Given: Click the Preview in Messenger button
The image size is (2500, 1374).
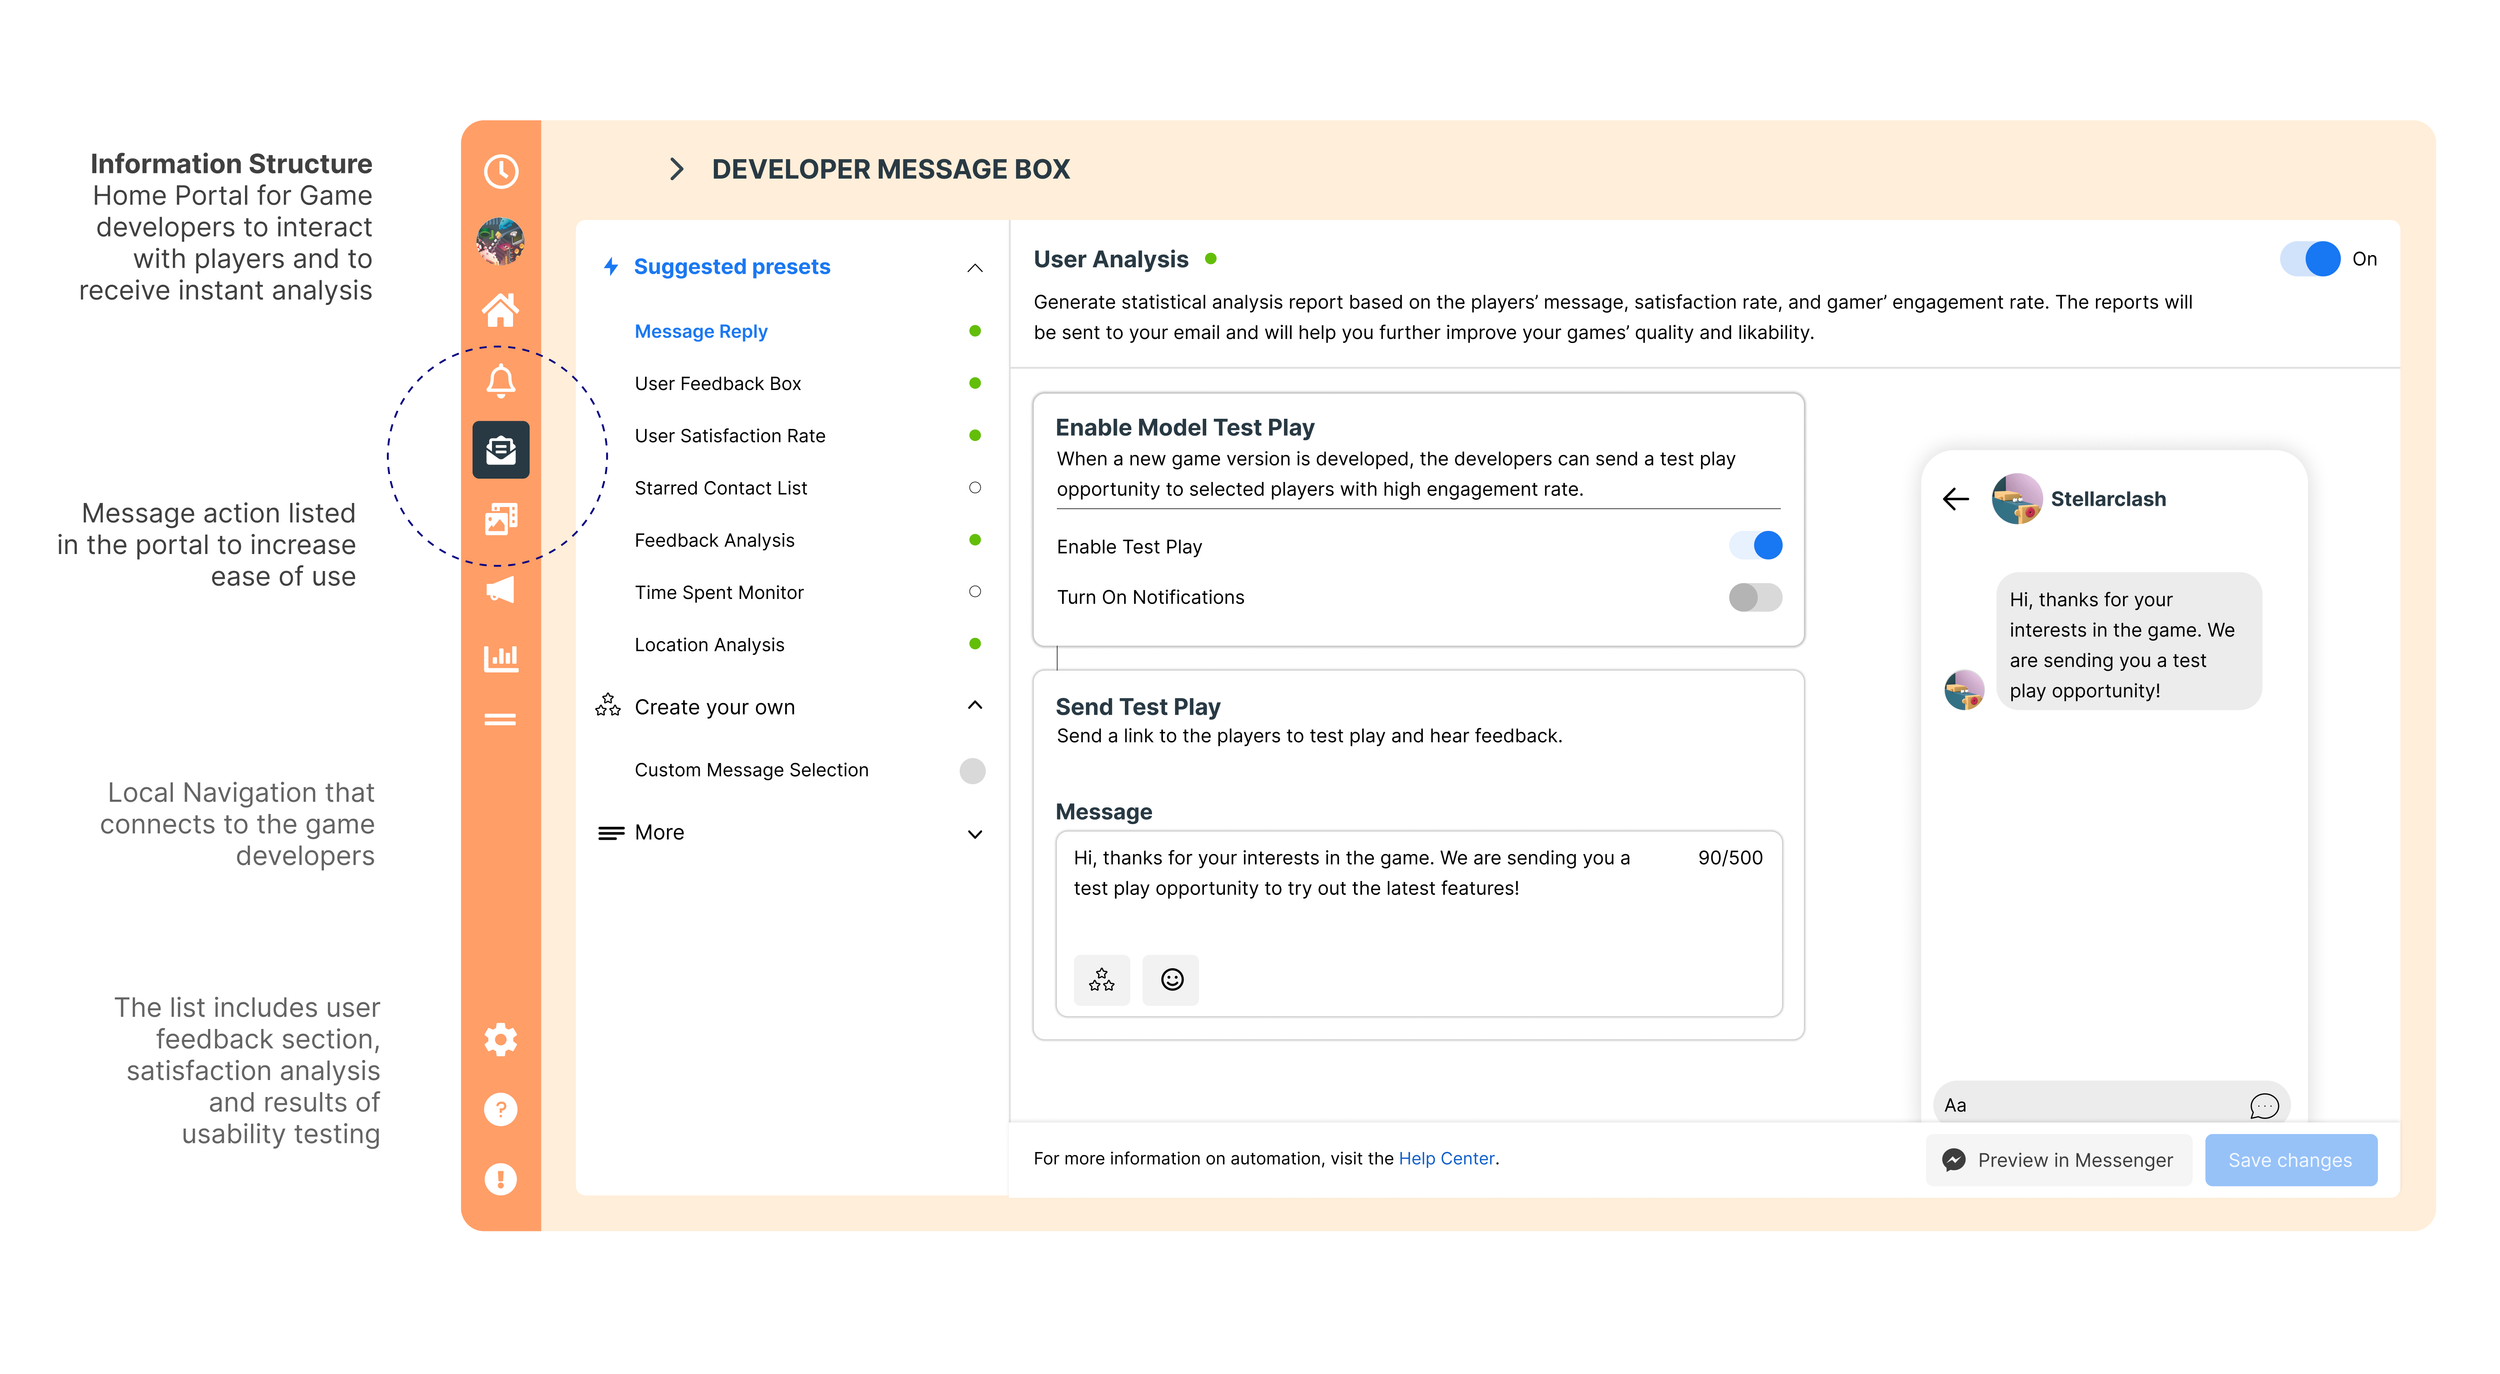Looking at the screenshot, I should pos(2058,1160).
